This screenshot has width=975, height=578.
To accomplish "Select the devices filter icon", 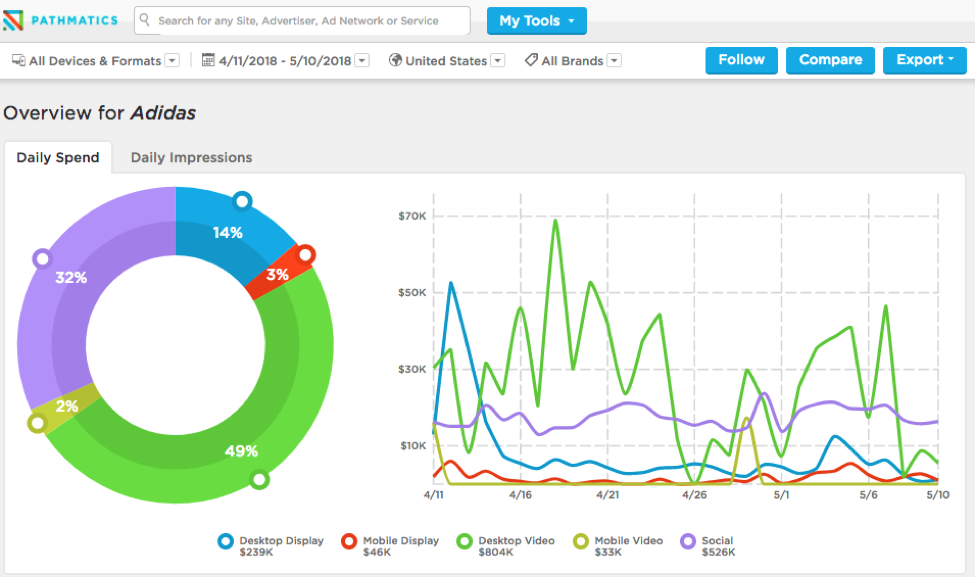I will coord(18,60).
